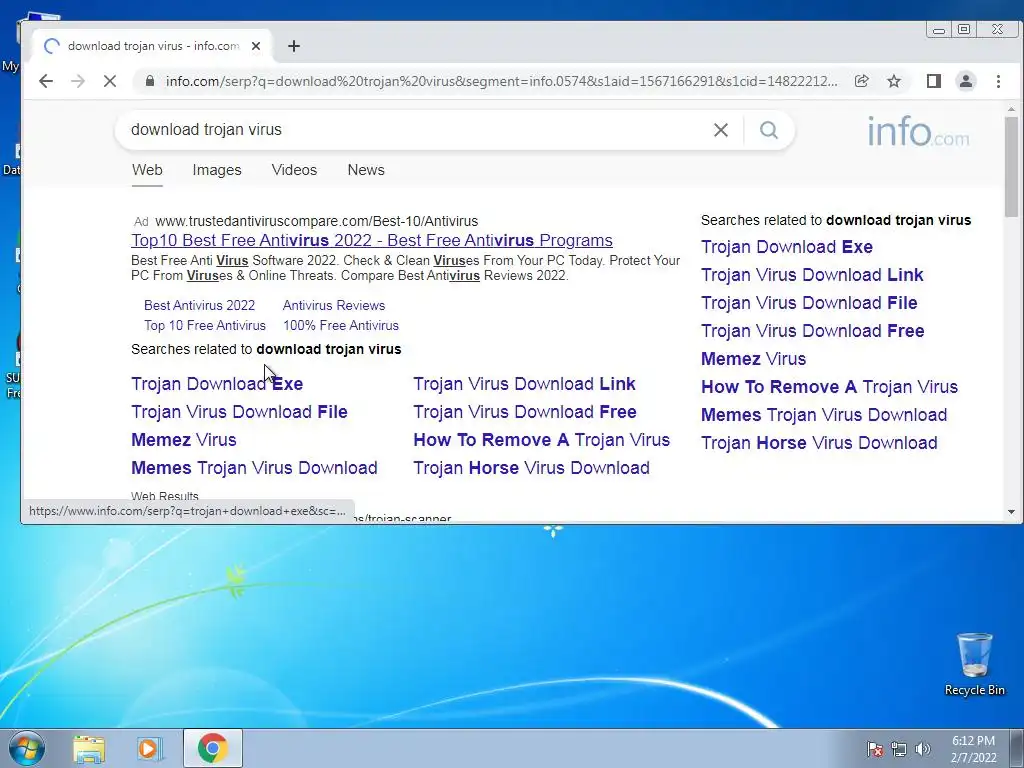1024x768 pixels.
Task: View site security padlock info
Action: click(x=150, y=81)
